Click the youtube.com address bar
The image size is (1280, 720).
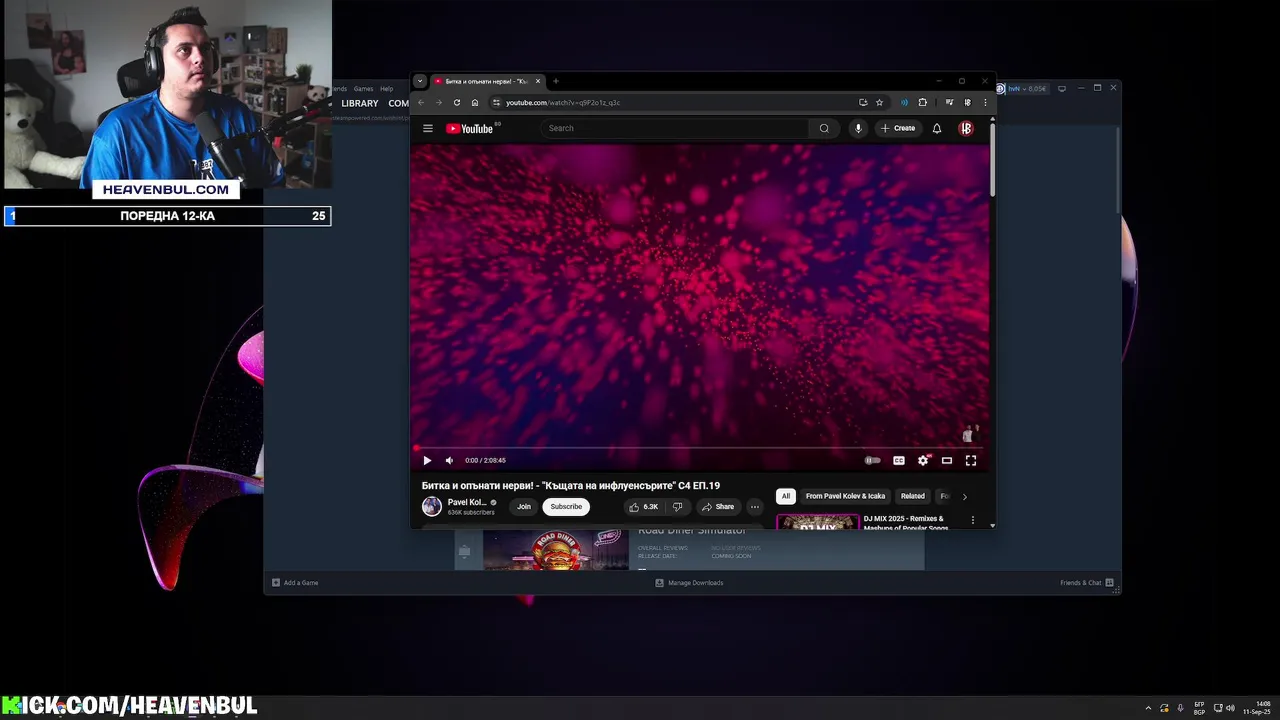(680, 102)
